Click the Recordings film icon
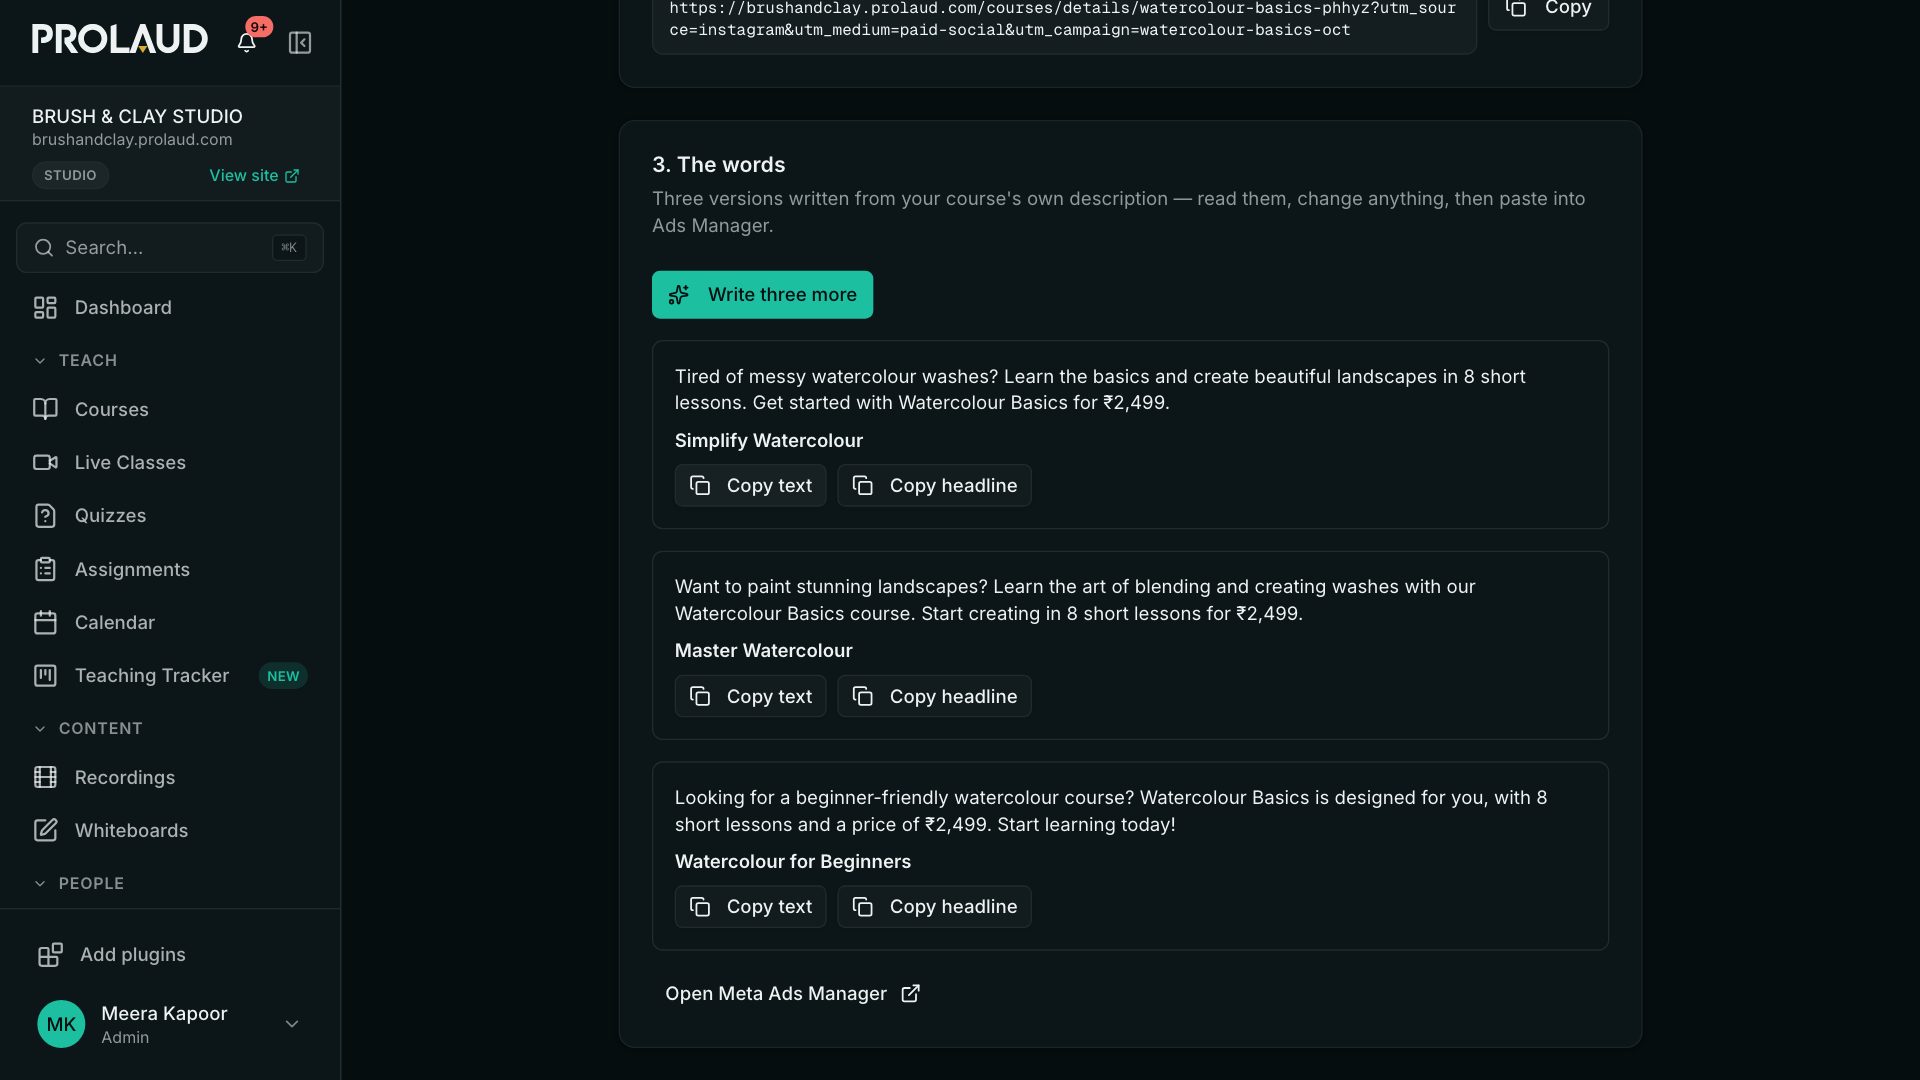 45,777
